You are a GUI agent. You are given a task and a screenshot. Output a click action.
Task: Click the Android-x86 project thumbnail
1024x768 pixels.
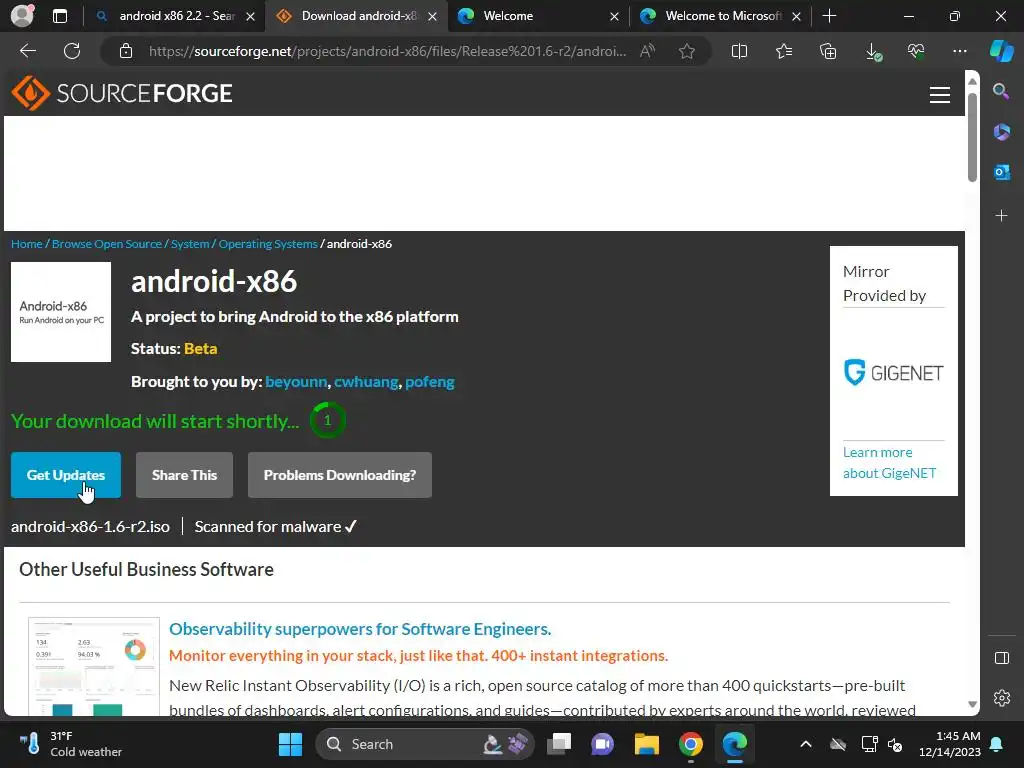tap(61, 312)
